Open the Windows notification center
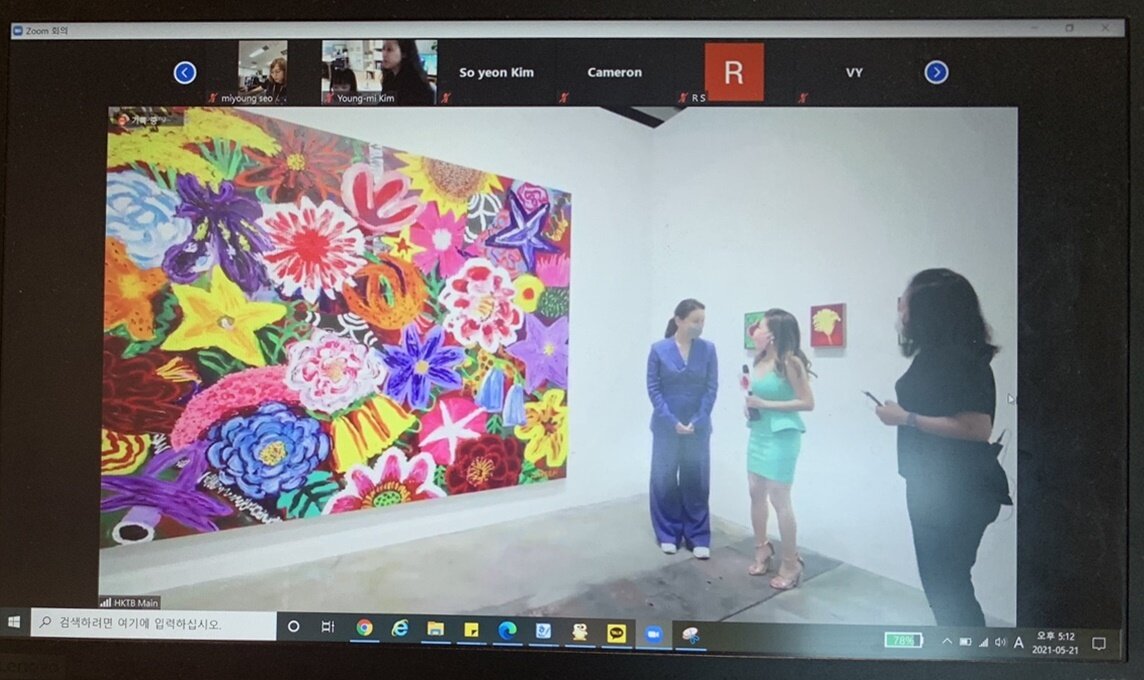The width and height of the screenshot is (1144, 680). coord(1099,644)
